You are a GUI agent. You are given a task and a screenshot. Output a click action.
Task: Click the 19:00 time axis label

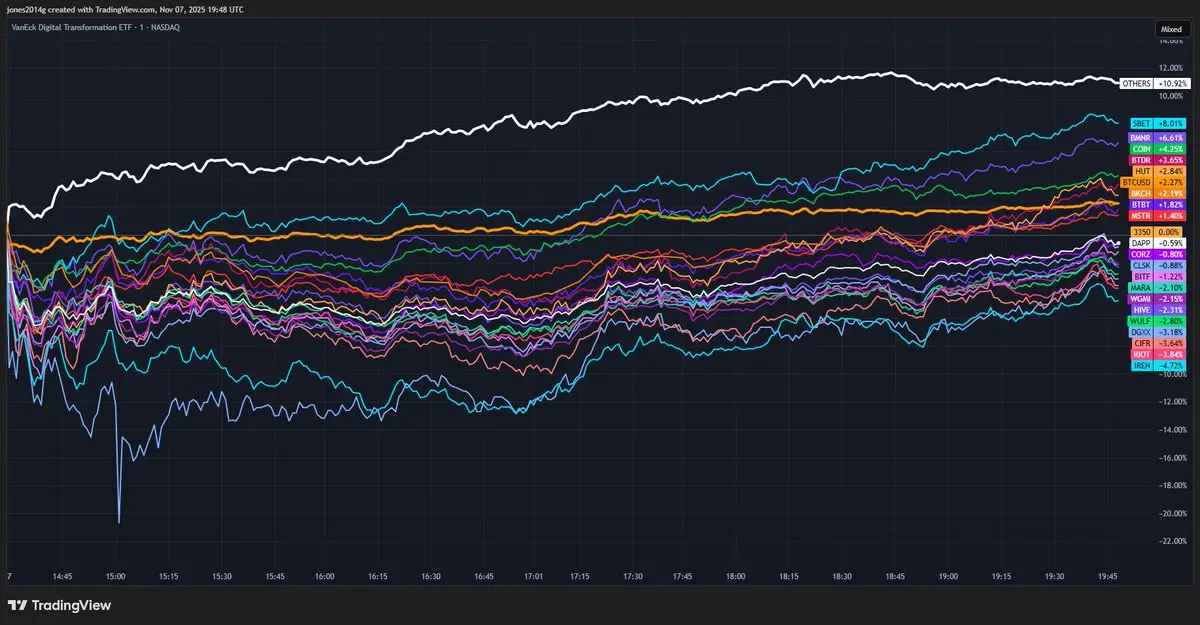(x=948, y=577)
